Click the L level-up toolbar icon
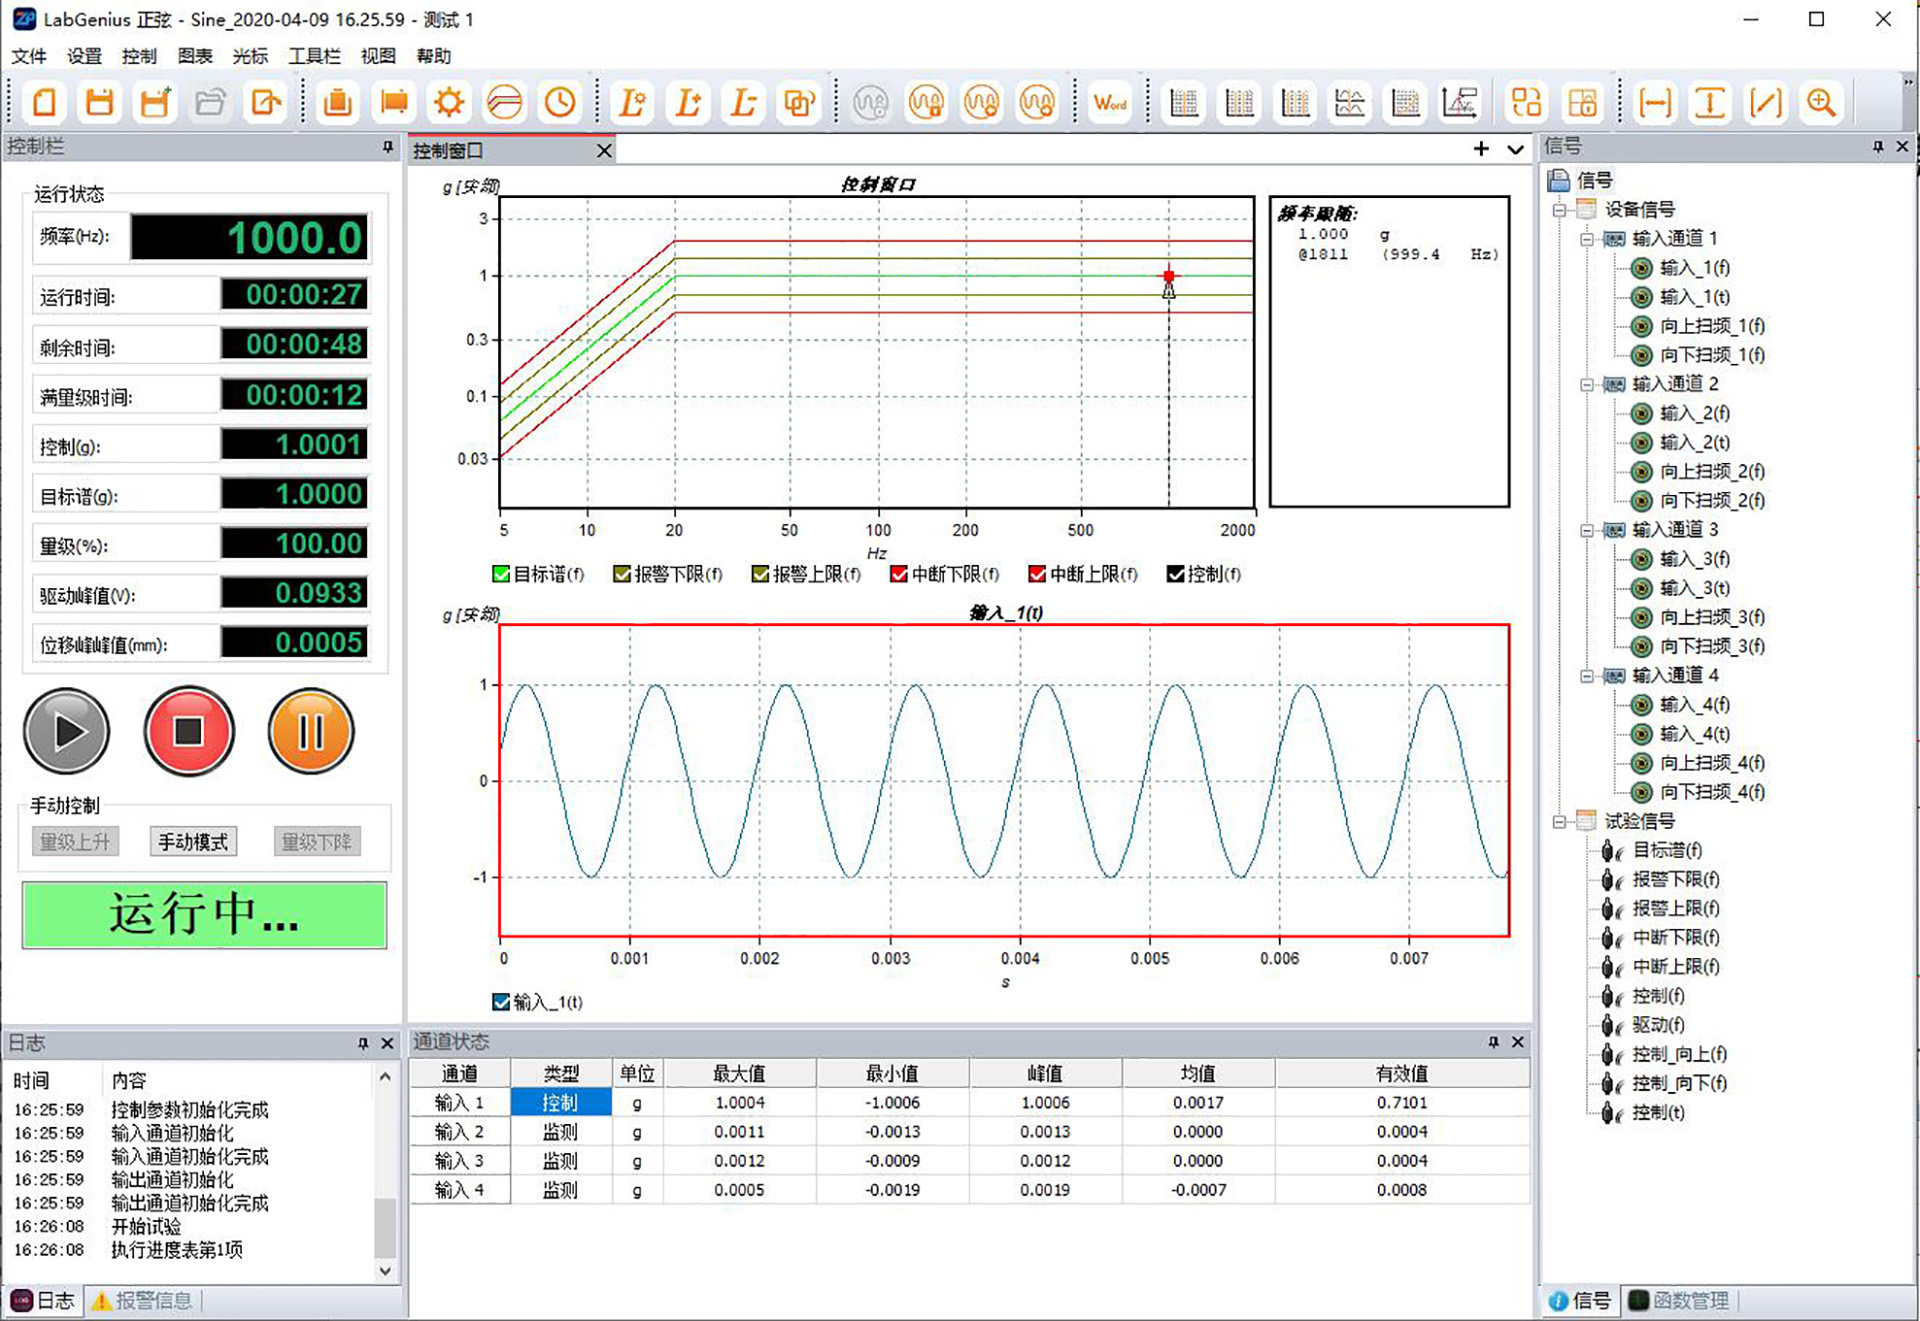This screenshot has height=1321, width=1920. pyautogui.click(x=687, y=102)
